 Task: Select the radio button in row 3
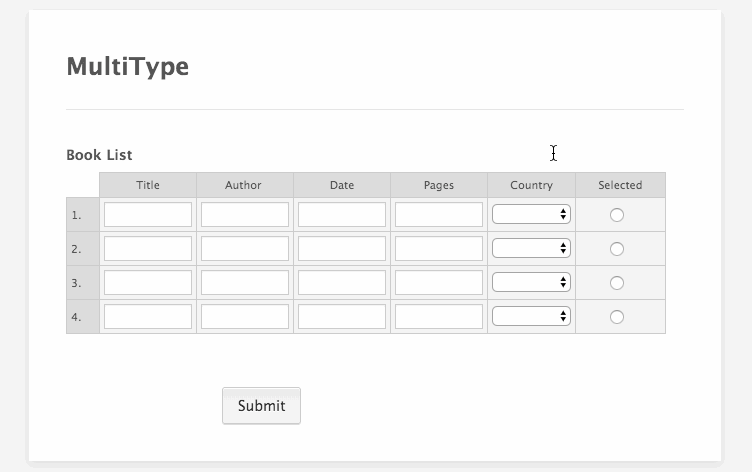pyautogui.click(x=617, y=283)
